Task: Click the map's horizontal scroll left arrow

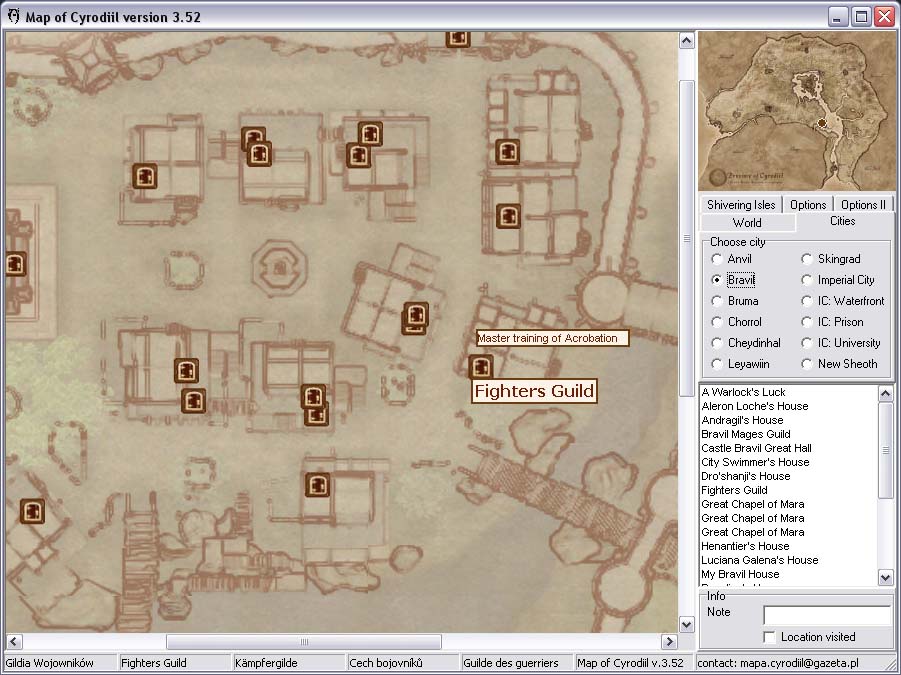Action: click(x=14, y=641)
